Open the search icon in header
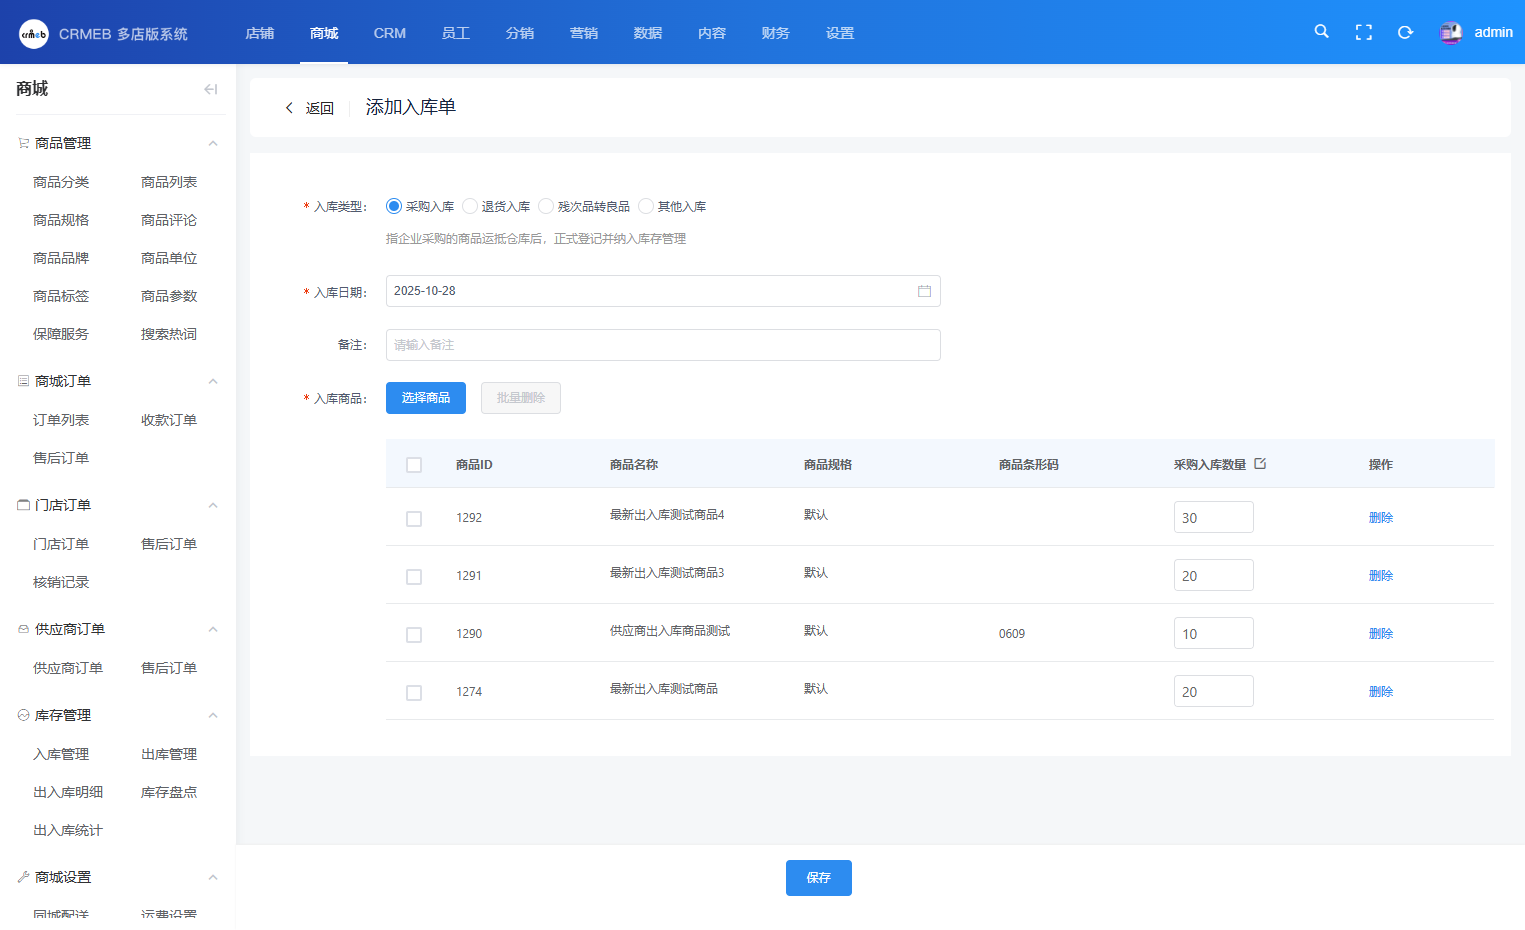This screenshot has height=930, width=1525. (x=1321, y=32)
